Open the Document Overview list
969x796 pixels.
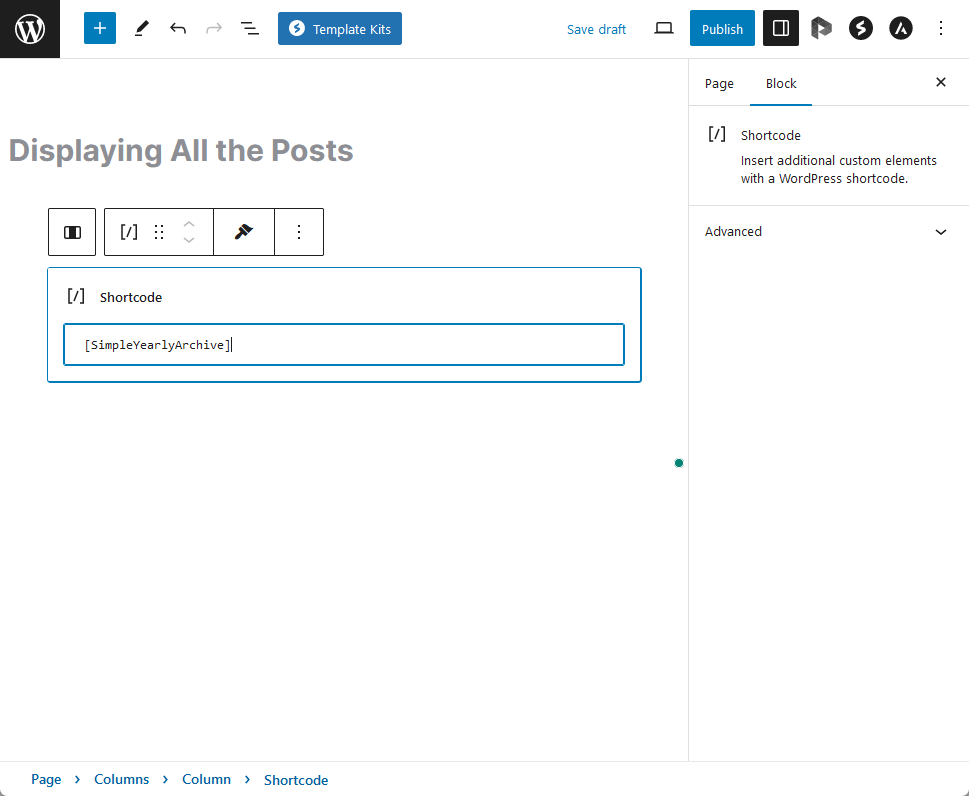(250, 28)
